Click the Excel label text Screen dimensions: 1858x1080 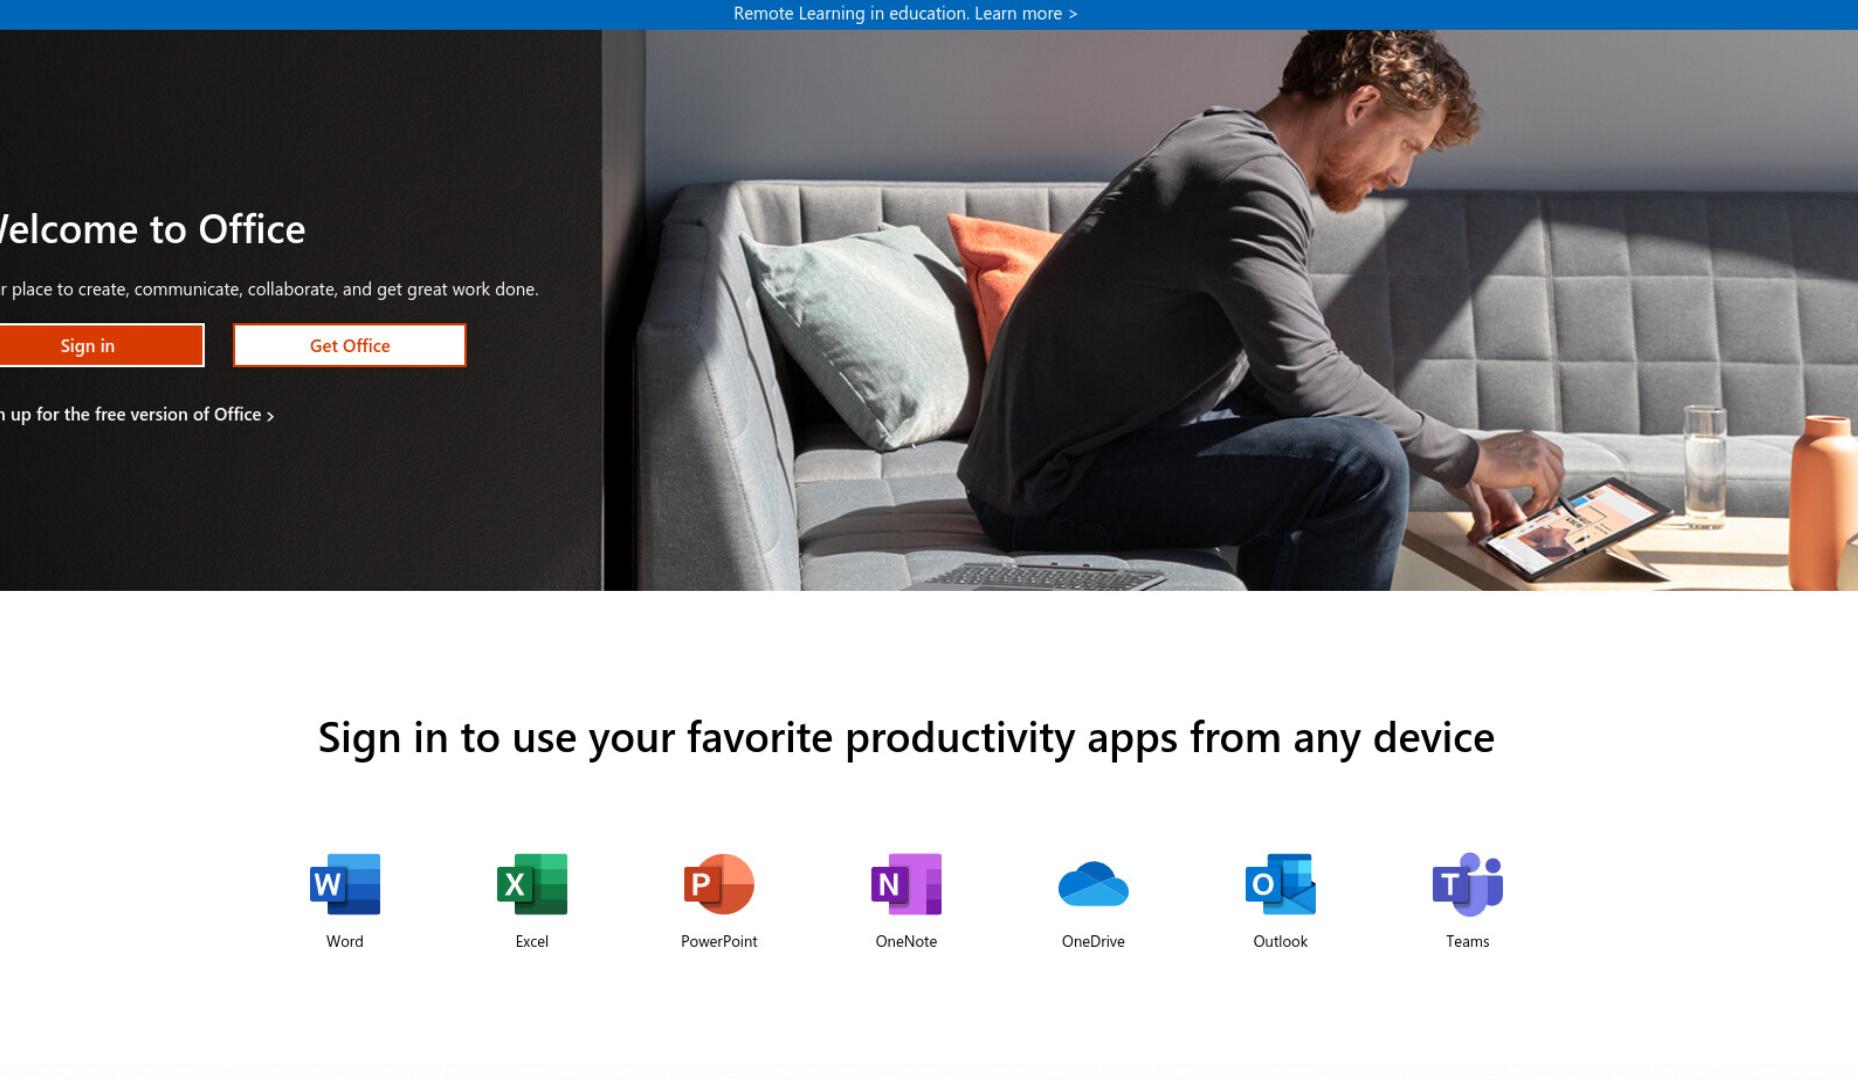click(532, 941)
